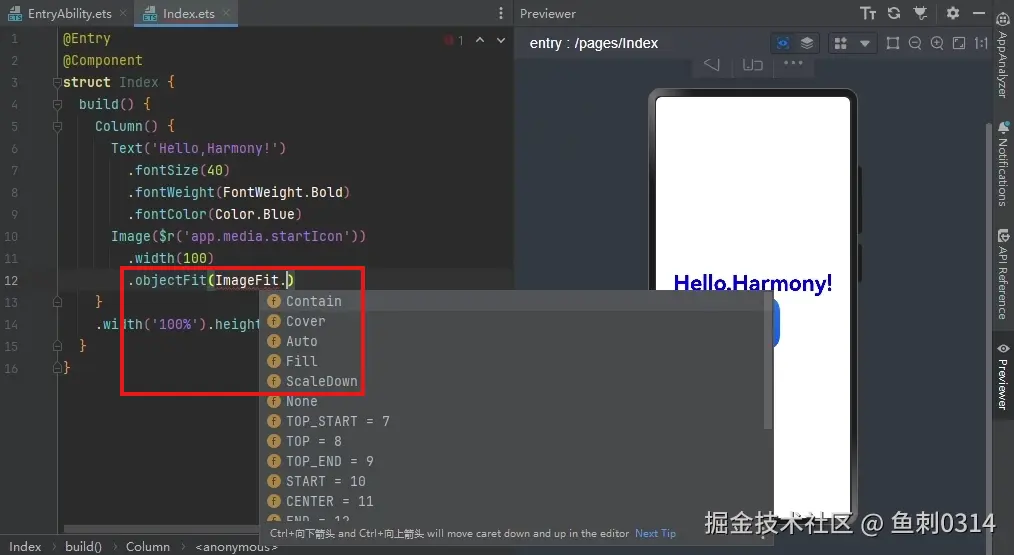Toggle the component layers view
Viewport: 1014px width, 555px height.
click(x=806, y=43)
